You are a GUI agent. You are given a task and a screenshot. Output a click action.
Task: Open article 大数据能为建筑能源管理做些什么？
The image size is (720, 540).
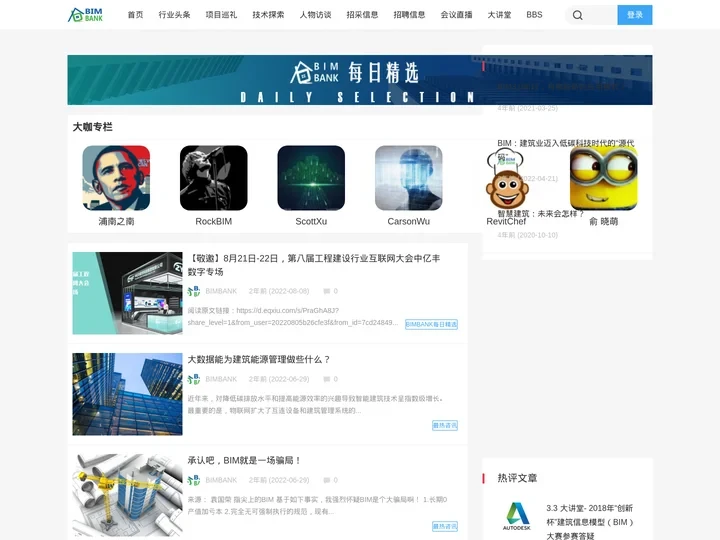tap(259, 360)
